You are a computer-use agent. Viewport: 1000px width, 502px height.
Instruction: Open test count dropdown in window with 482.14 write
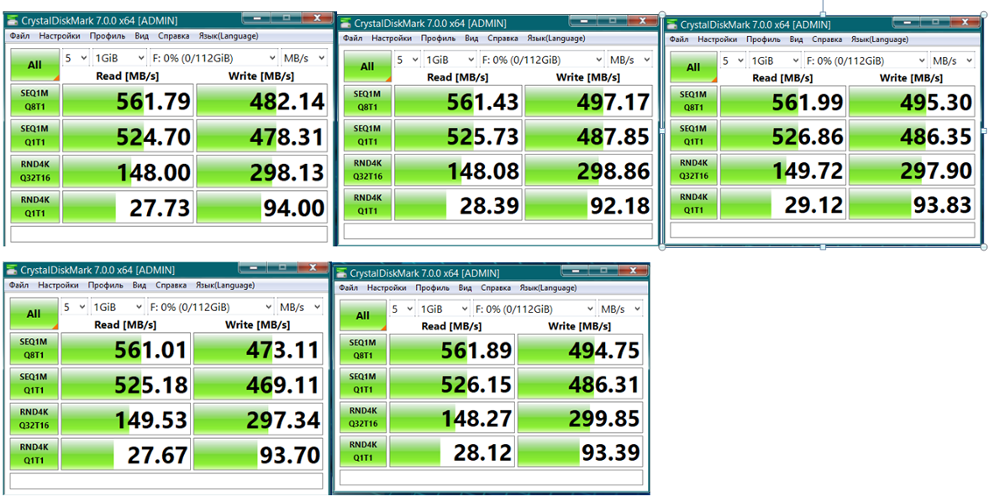75,58
